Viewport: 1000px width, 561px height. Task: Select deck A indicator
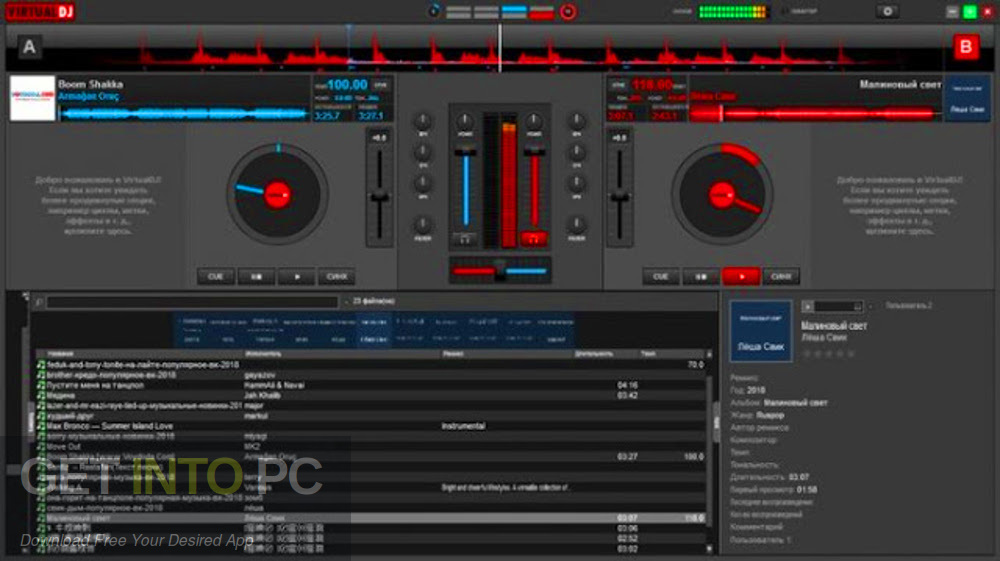(29, 47)
